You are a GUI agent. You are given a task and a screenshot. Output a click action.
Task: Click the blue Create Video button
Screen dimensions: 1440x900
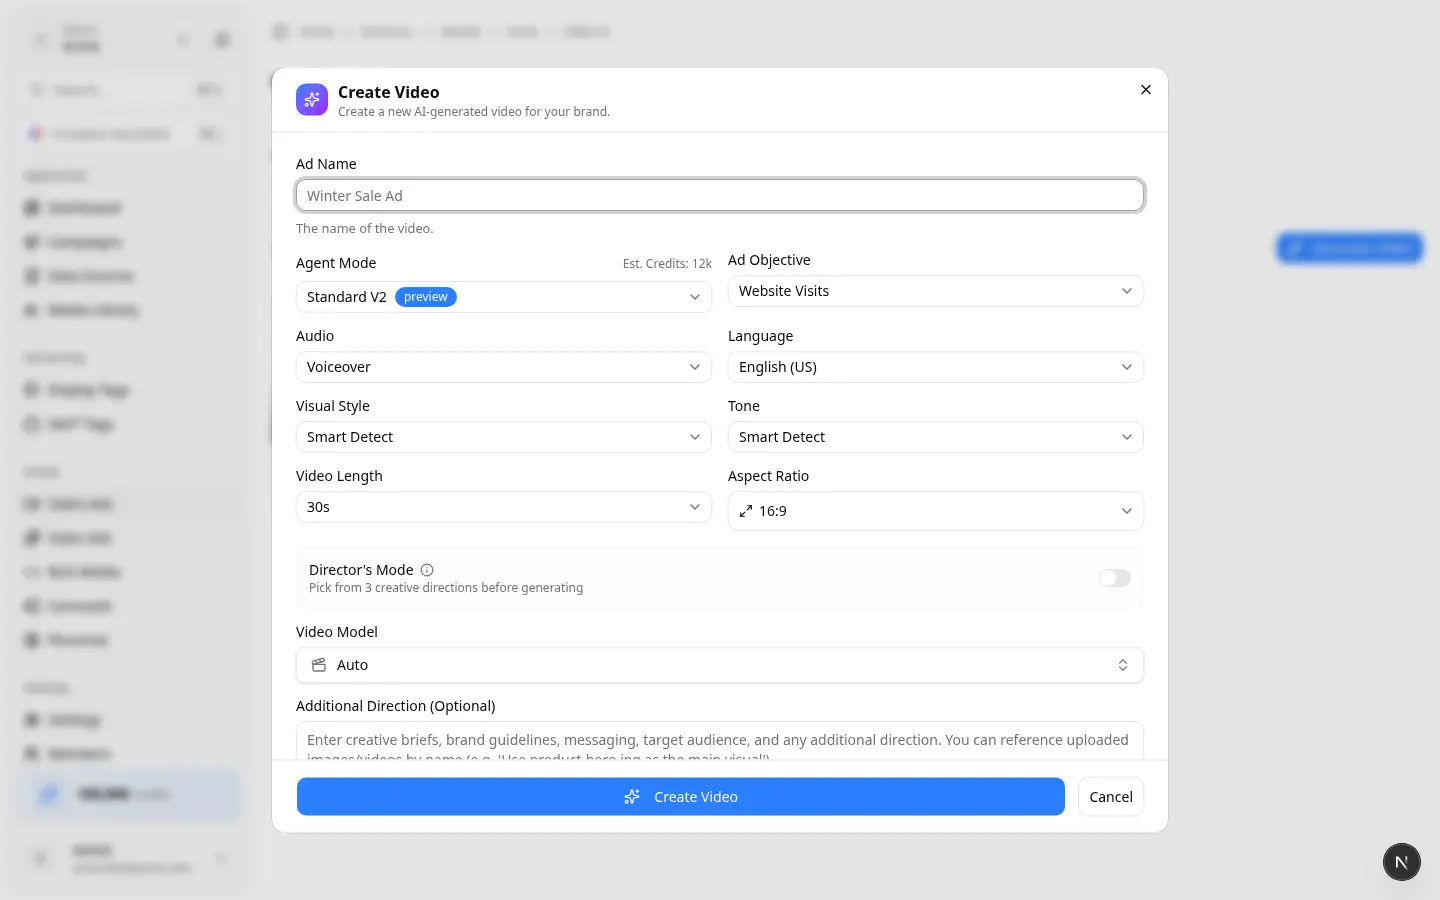(x=681, y=797)
